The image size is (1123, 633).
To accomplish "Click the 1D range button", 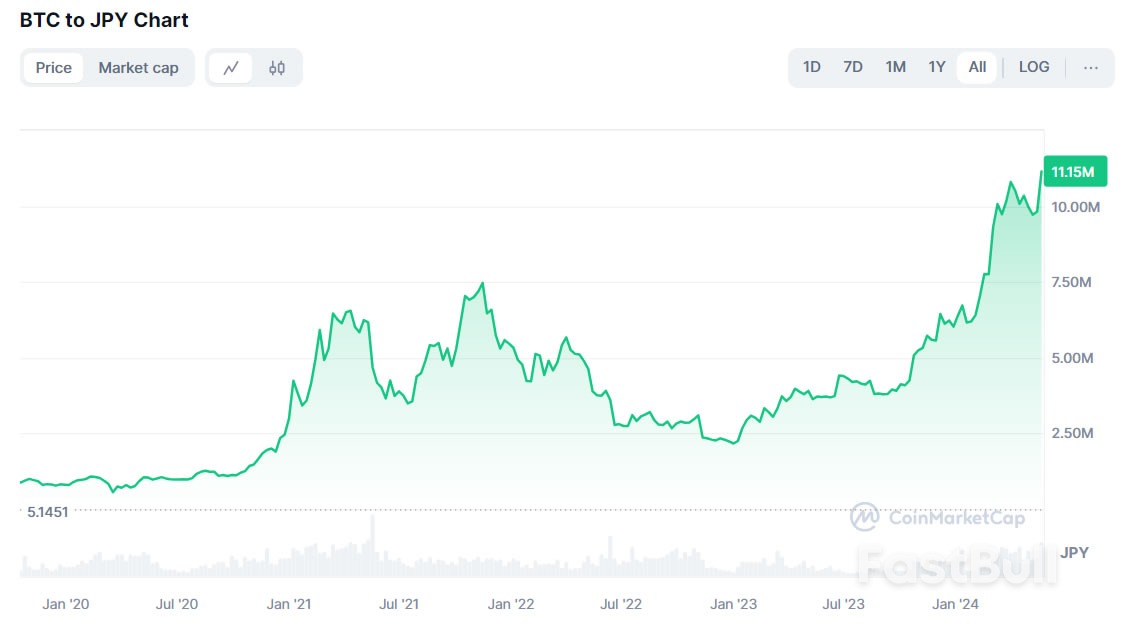I will (811, 66).
